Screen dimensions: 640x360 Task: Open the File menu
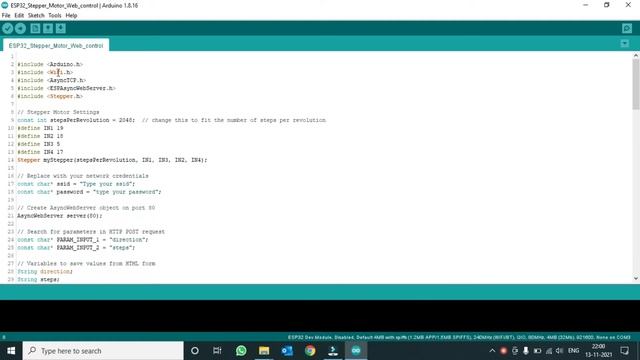(x=6, y=16)
